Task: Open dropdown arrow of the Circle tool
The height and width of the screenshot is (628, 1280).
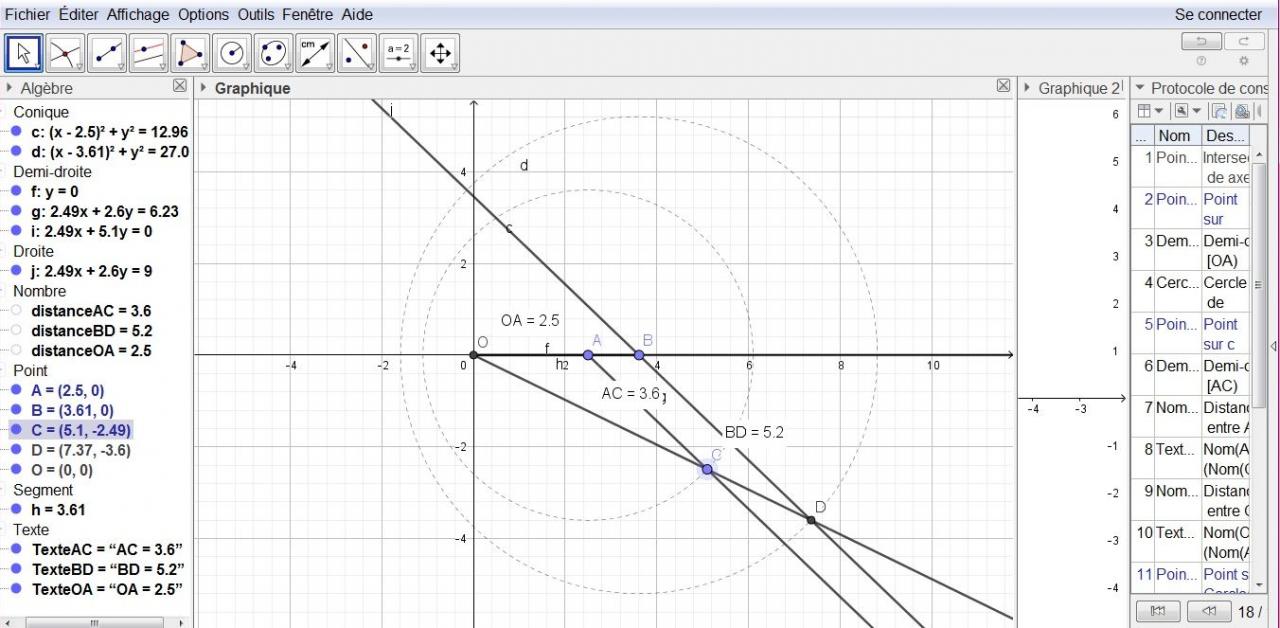Action: 245,67
